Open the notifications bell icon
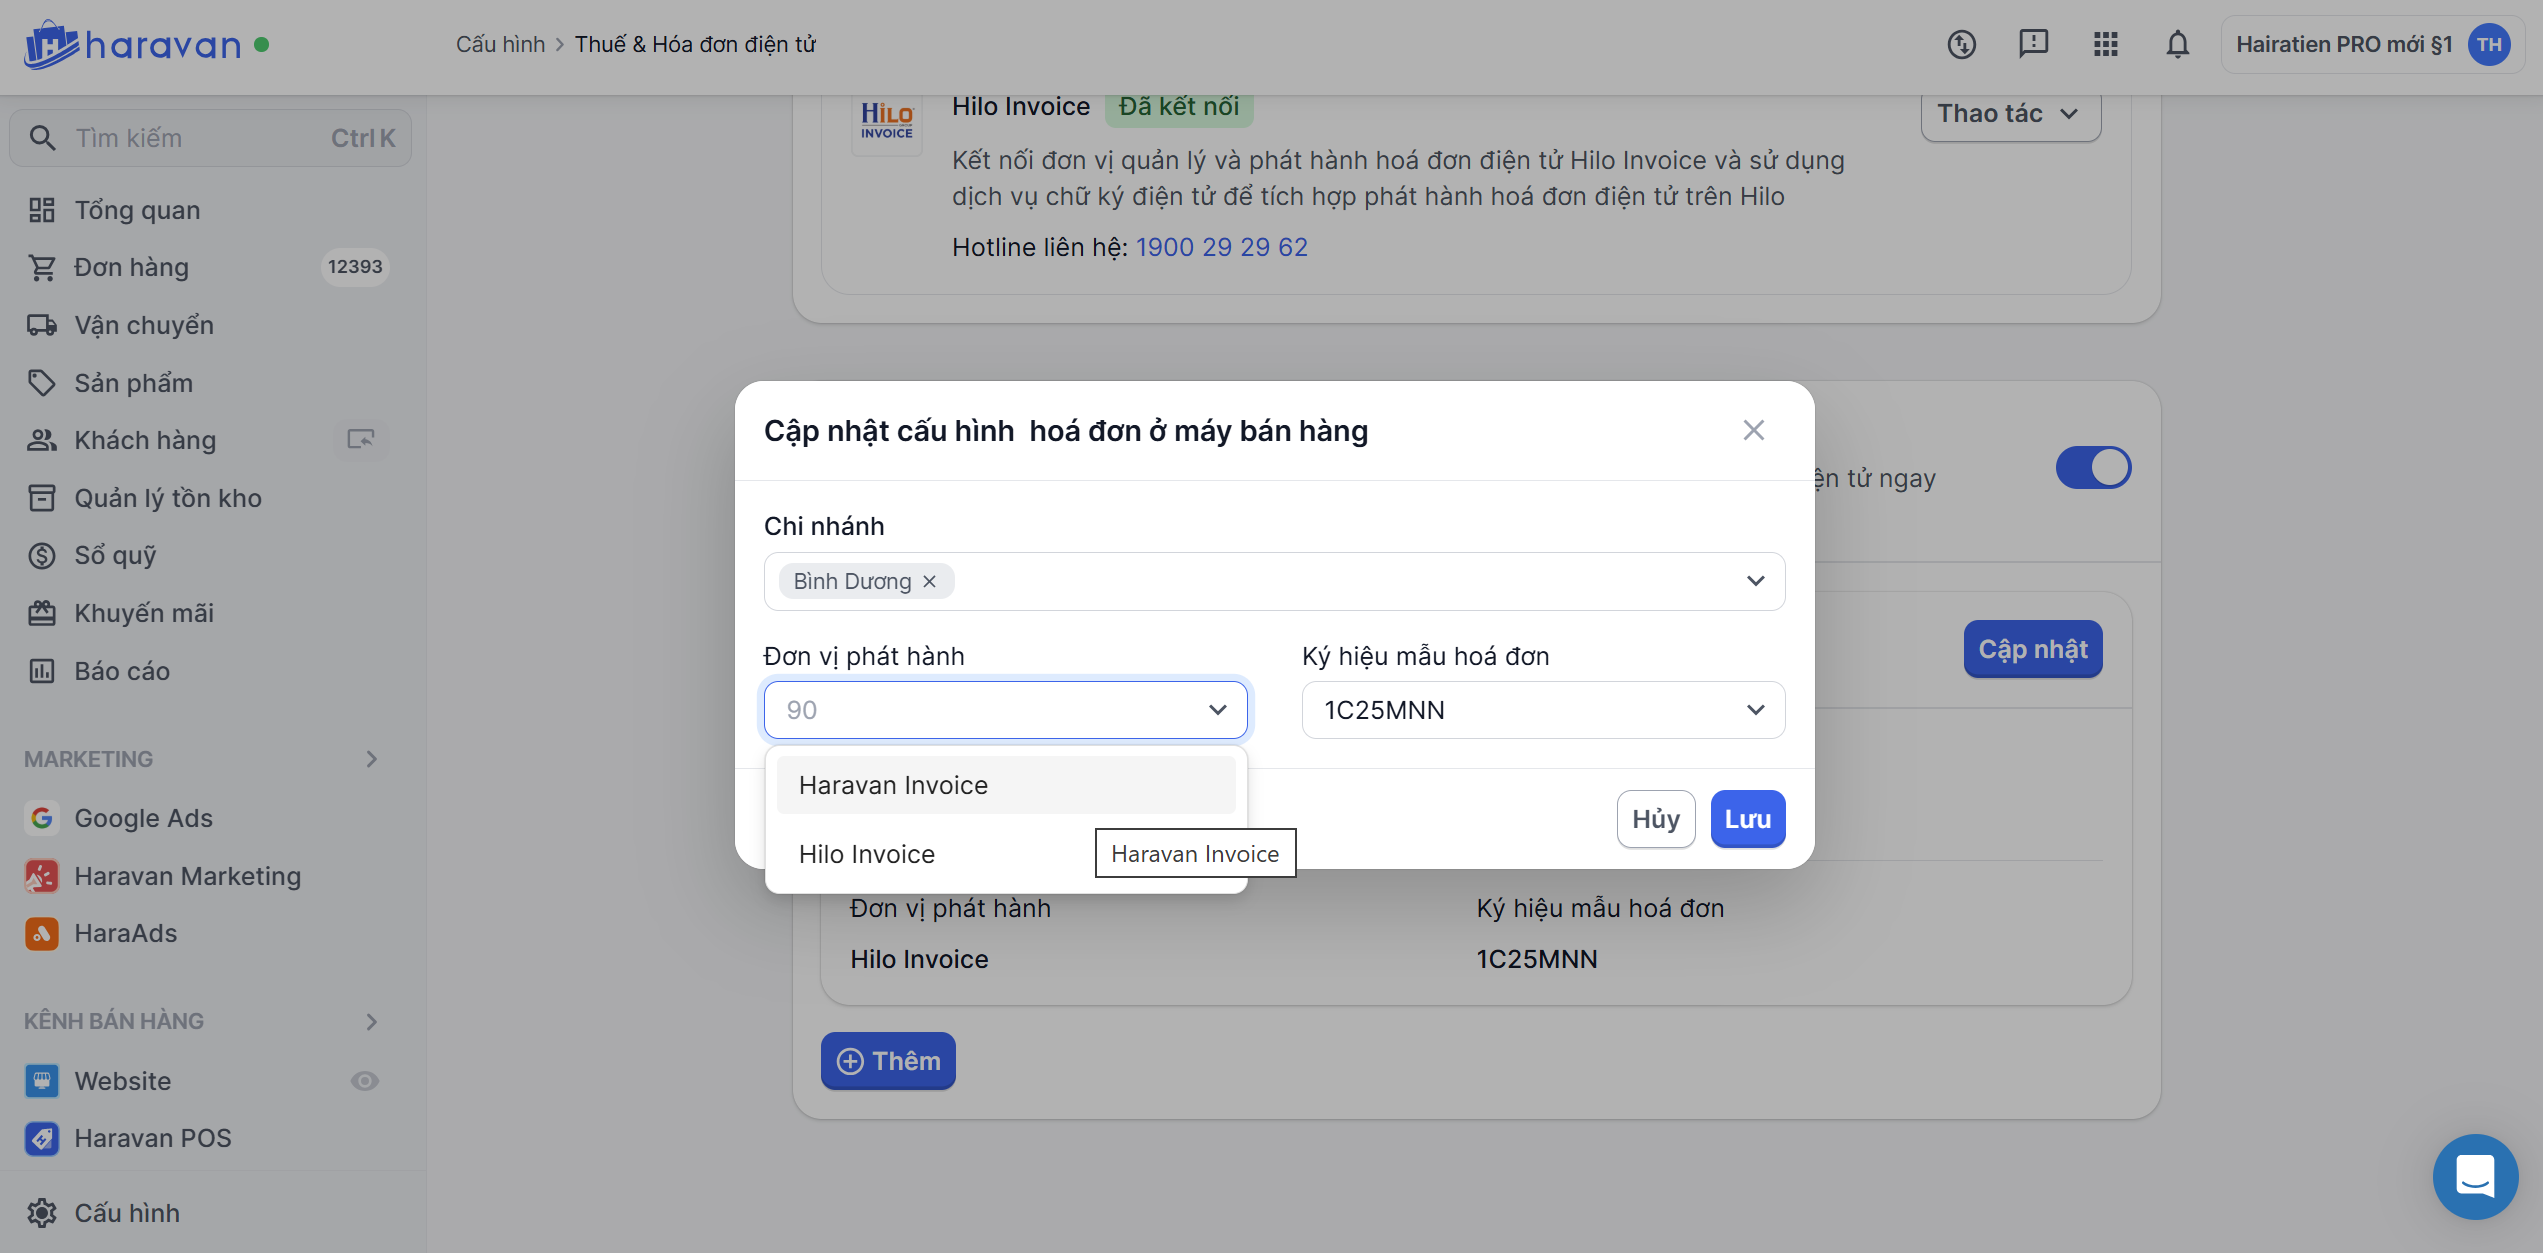This screenshot has height=1253, width=2543. tap(2177, 44)
